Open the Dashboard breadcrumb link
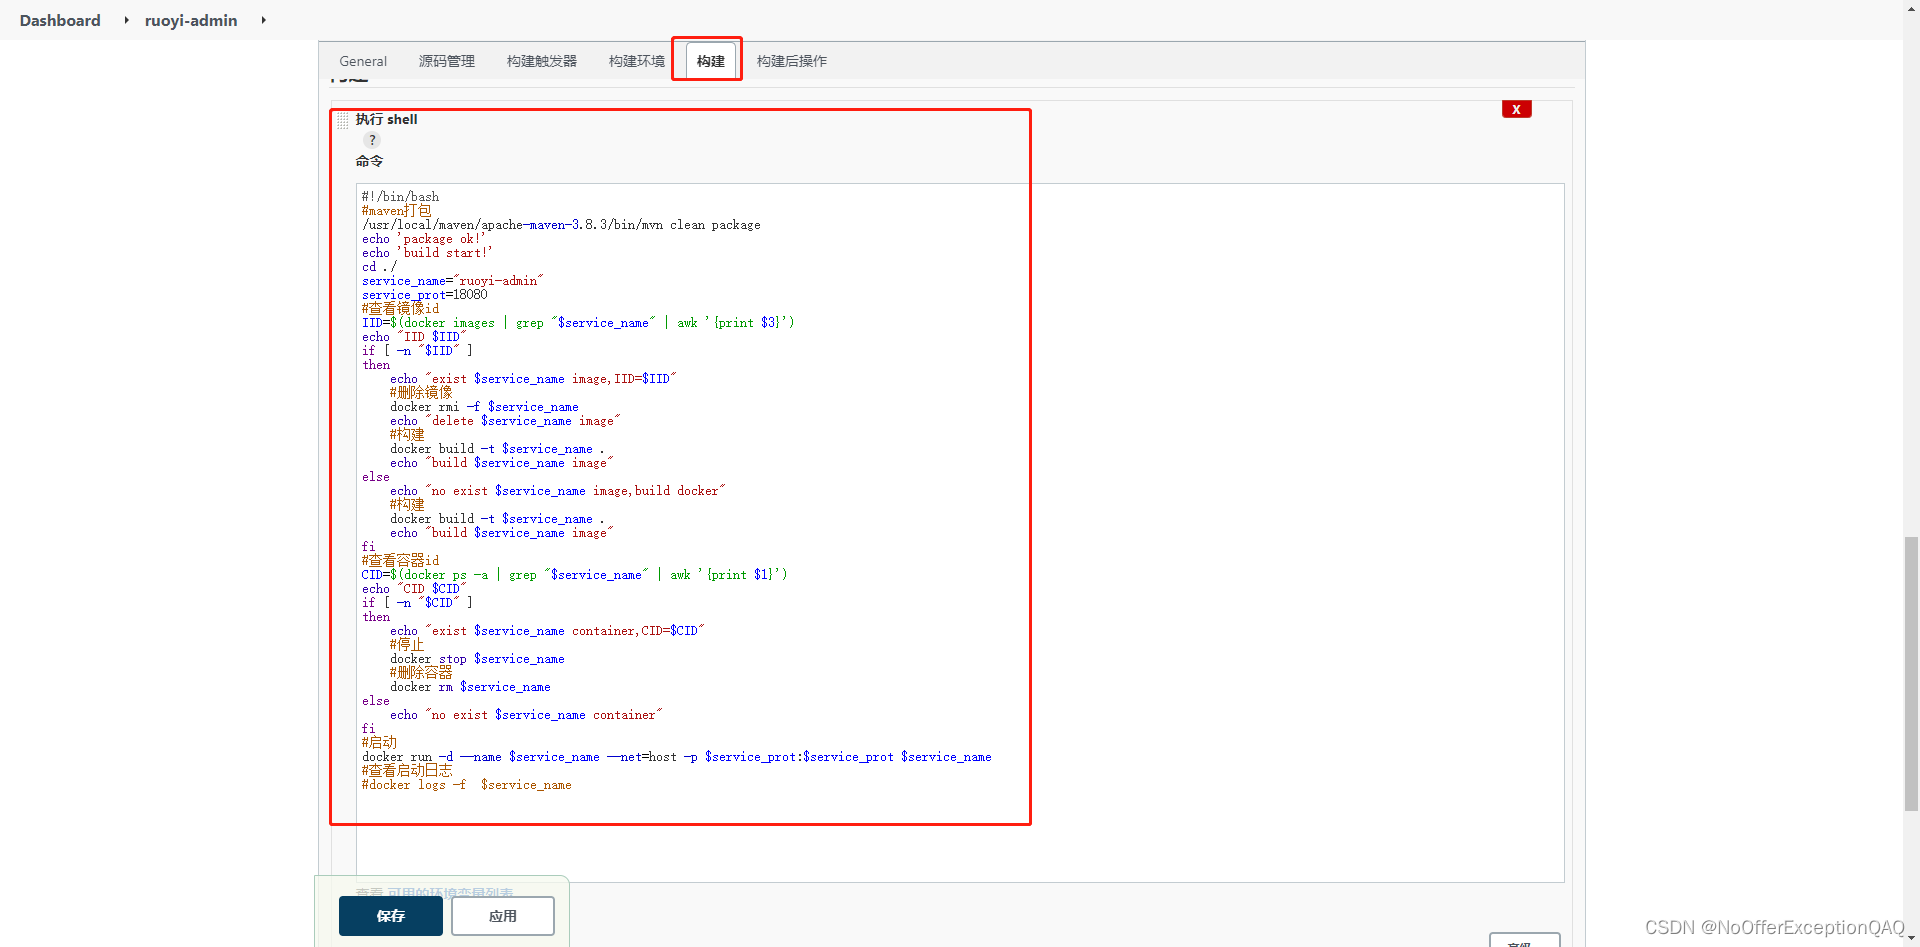Image resolution: width=1920 pixels, height=947 pixels. (60, 20)
